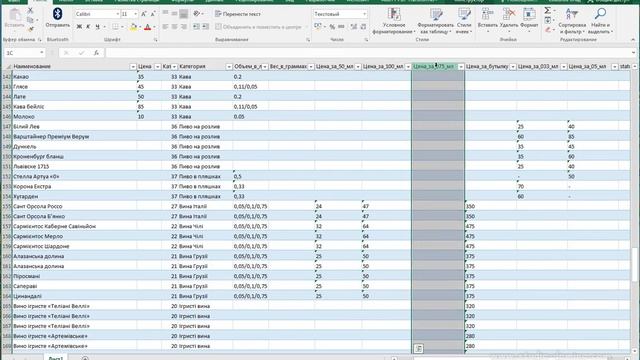Click the Quick Analysis icon below selection
Screen dimensions: 640x360
[x=418, y=348]
